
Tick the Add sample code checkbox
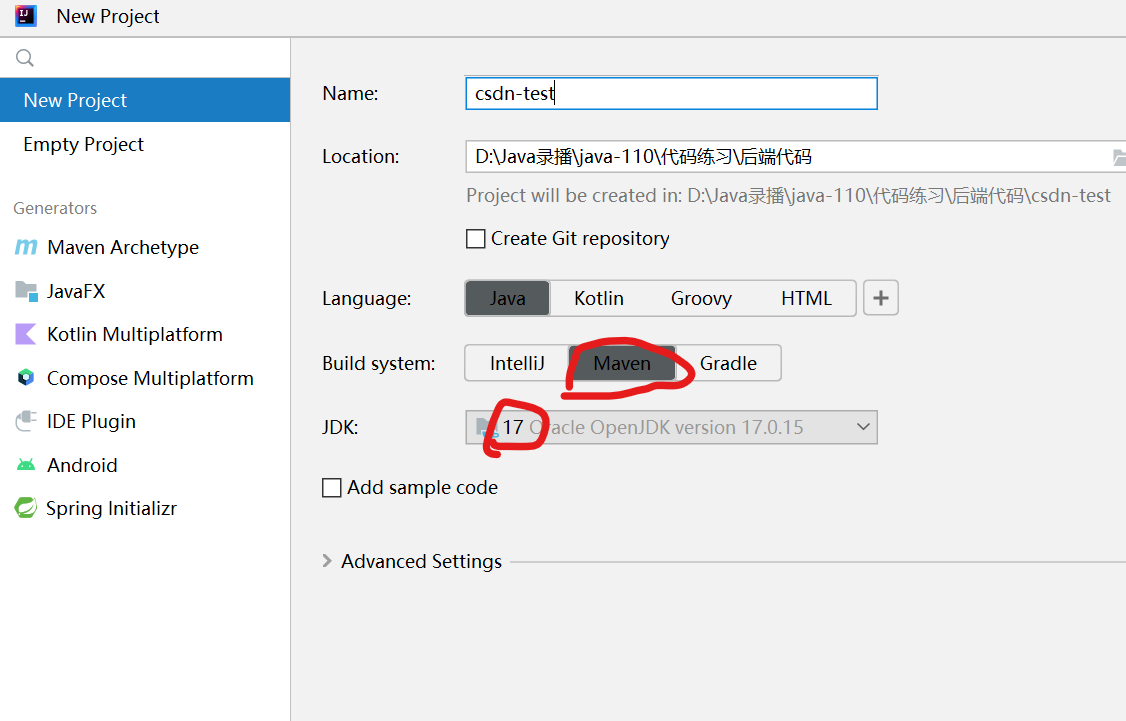(331, 488)
